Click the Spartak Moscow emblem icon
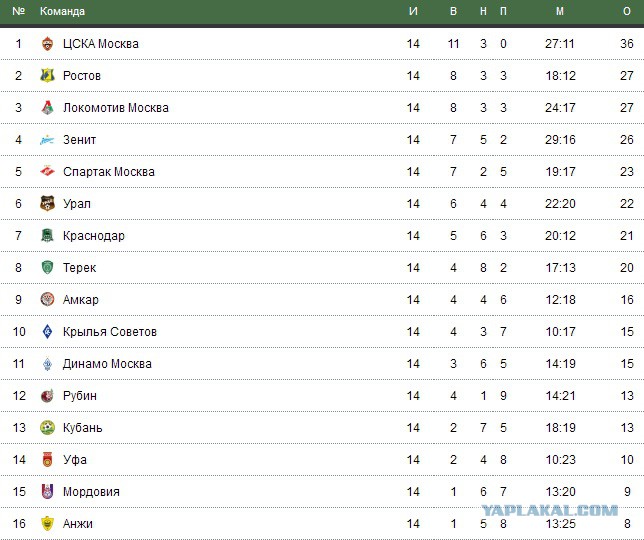This screenshot has width=644, height=540. pos(47,172)
